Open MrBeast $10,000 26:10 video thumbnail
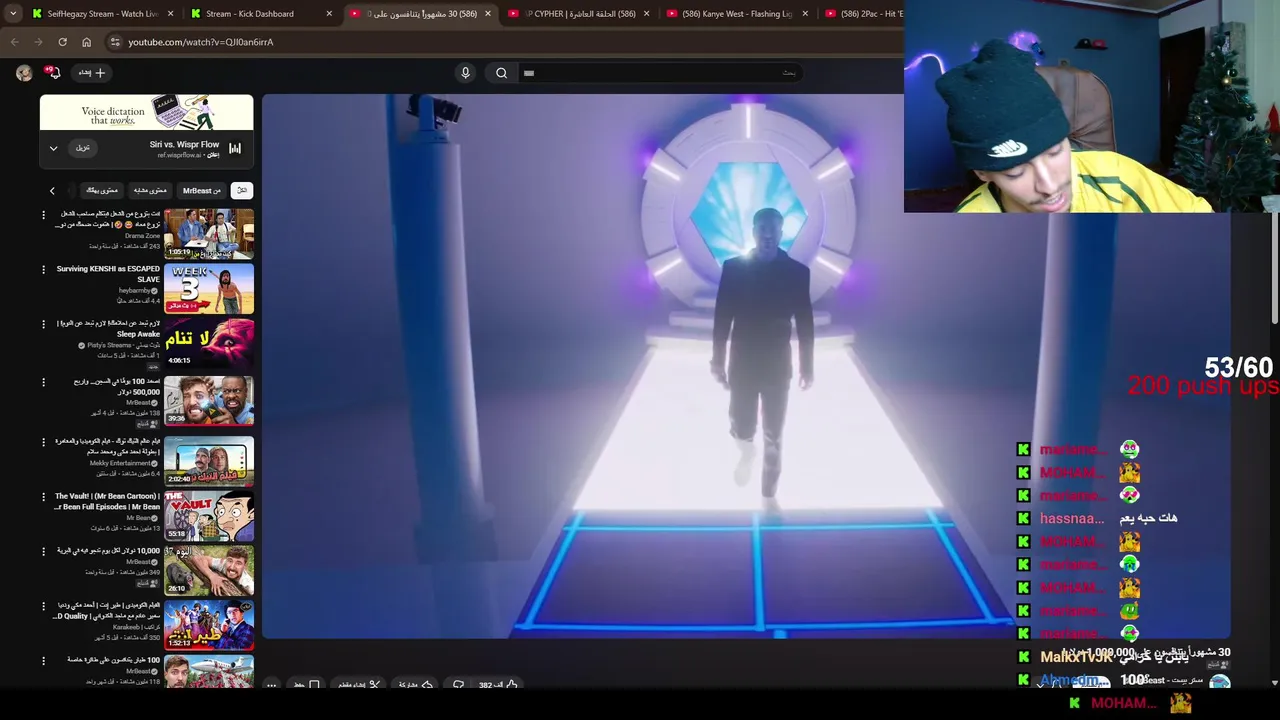 (209, 570)
